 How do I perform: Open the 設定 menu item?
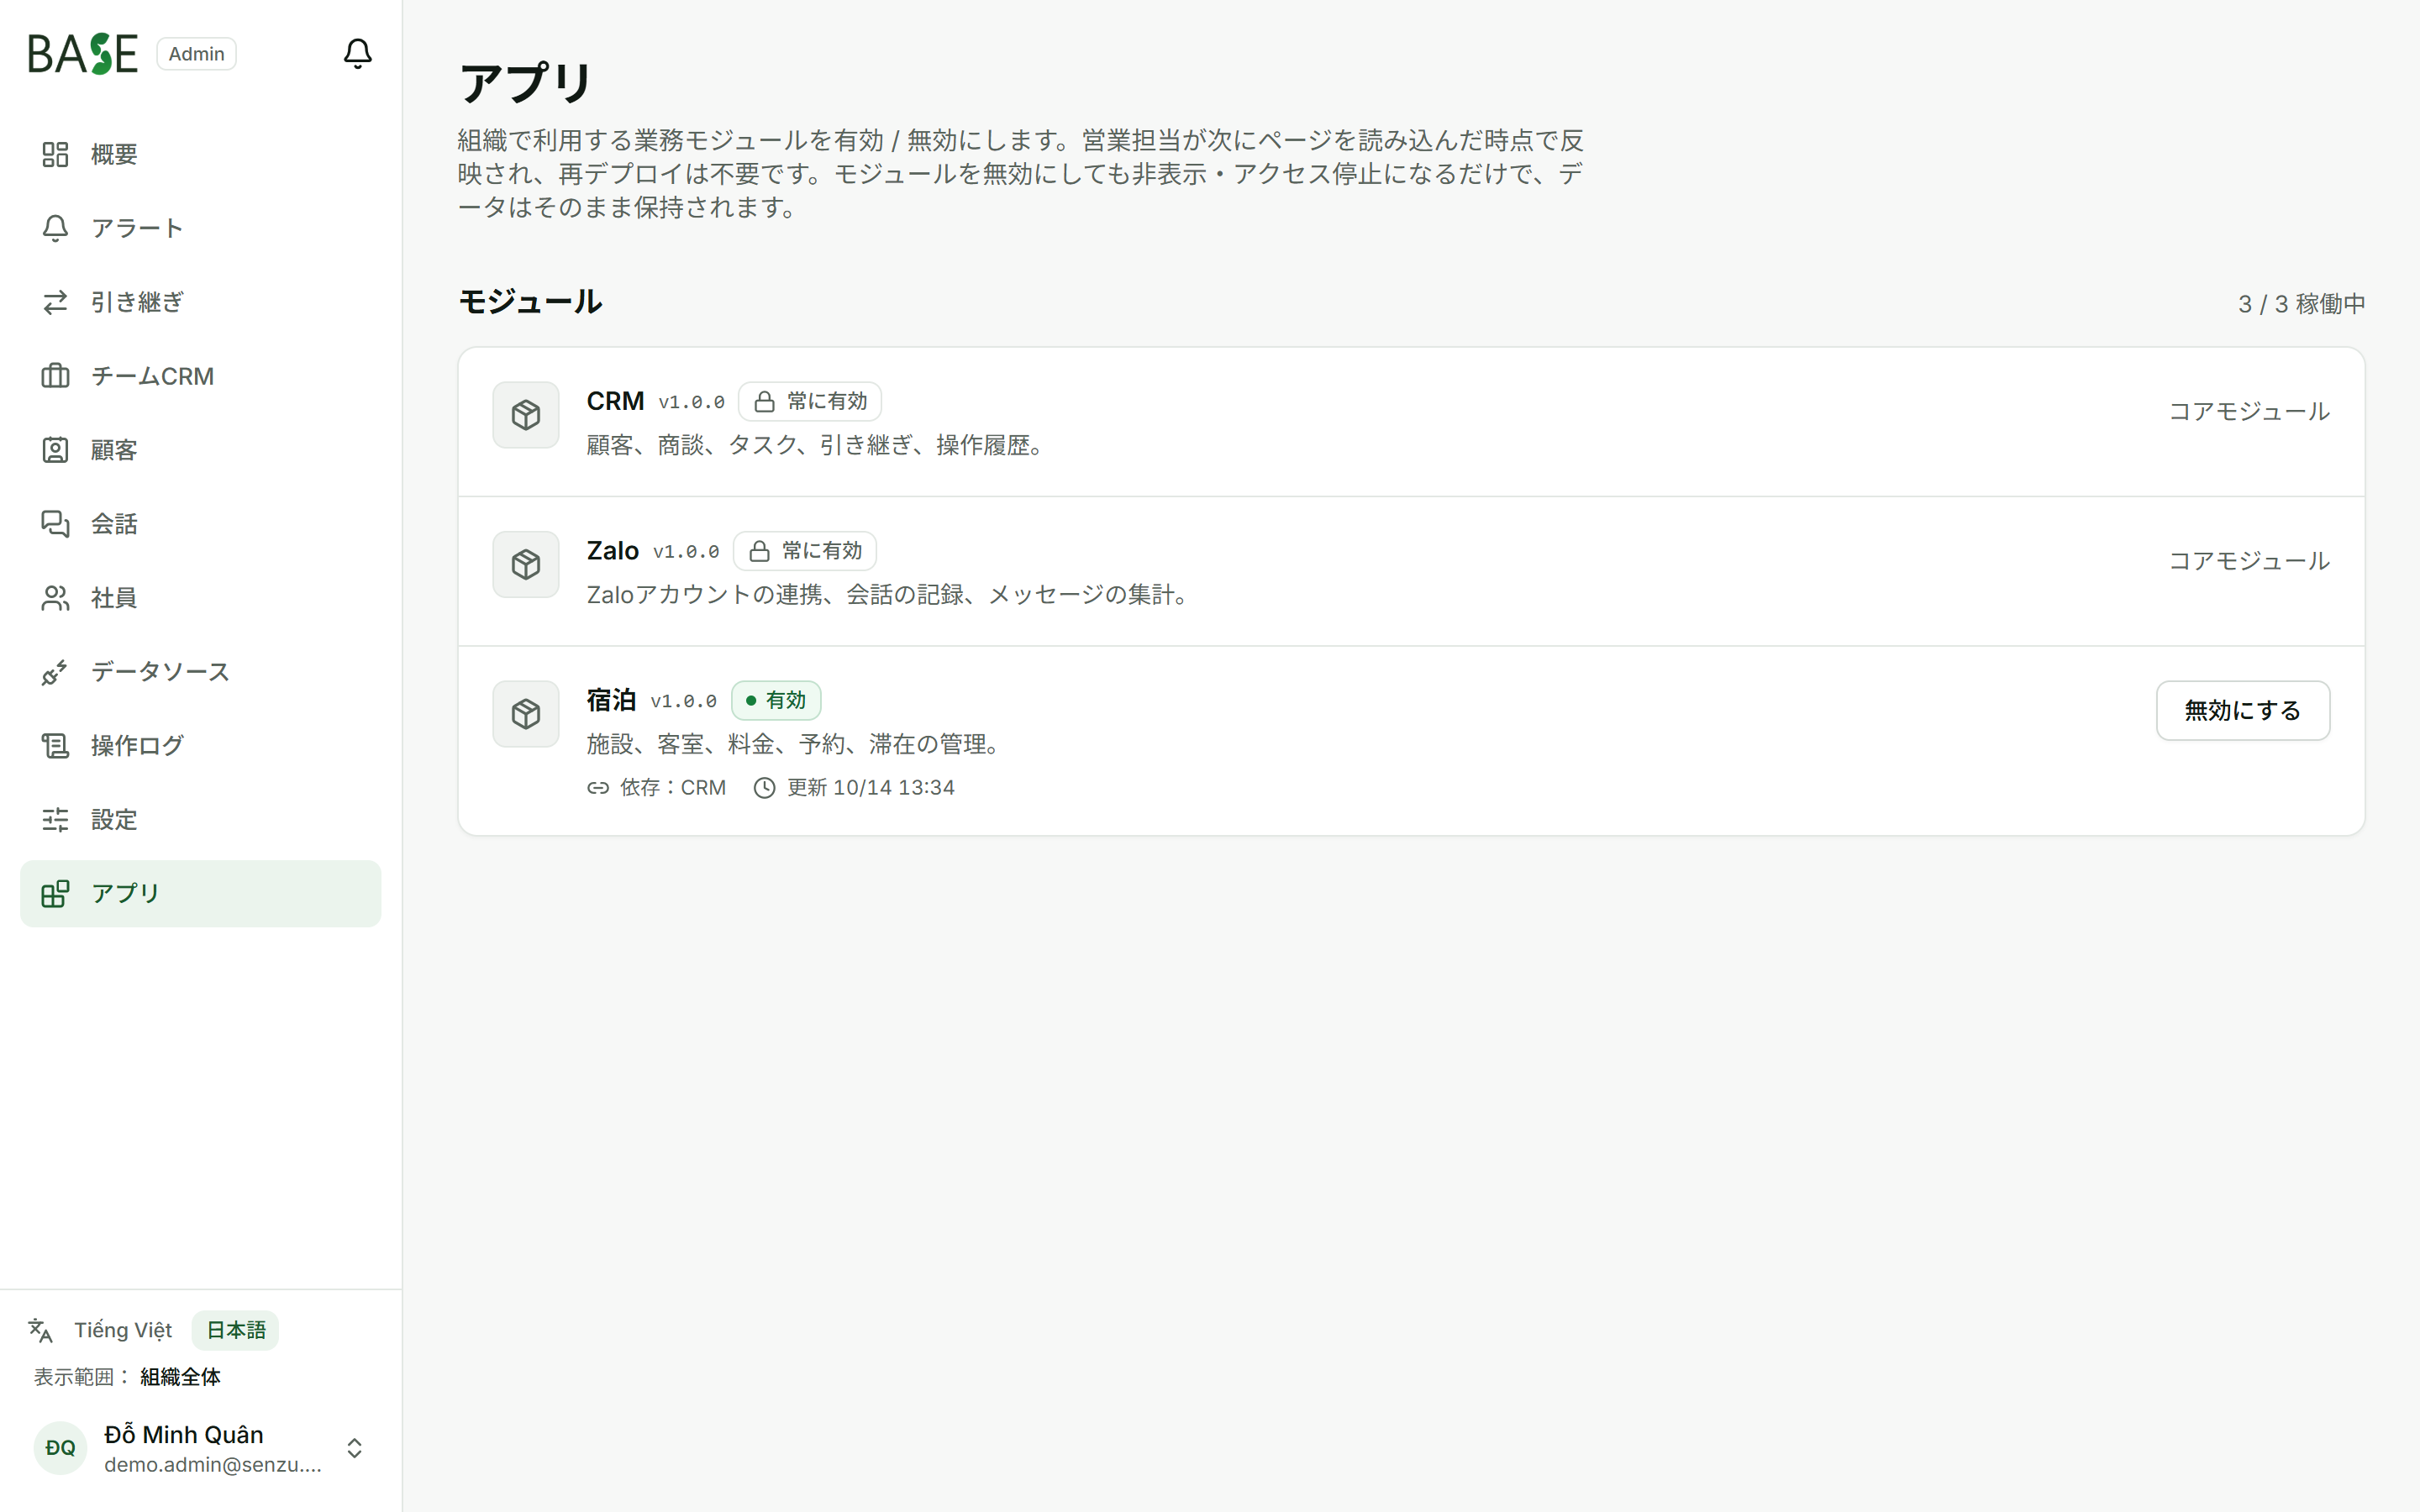(200, 820)
